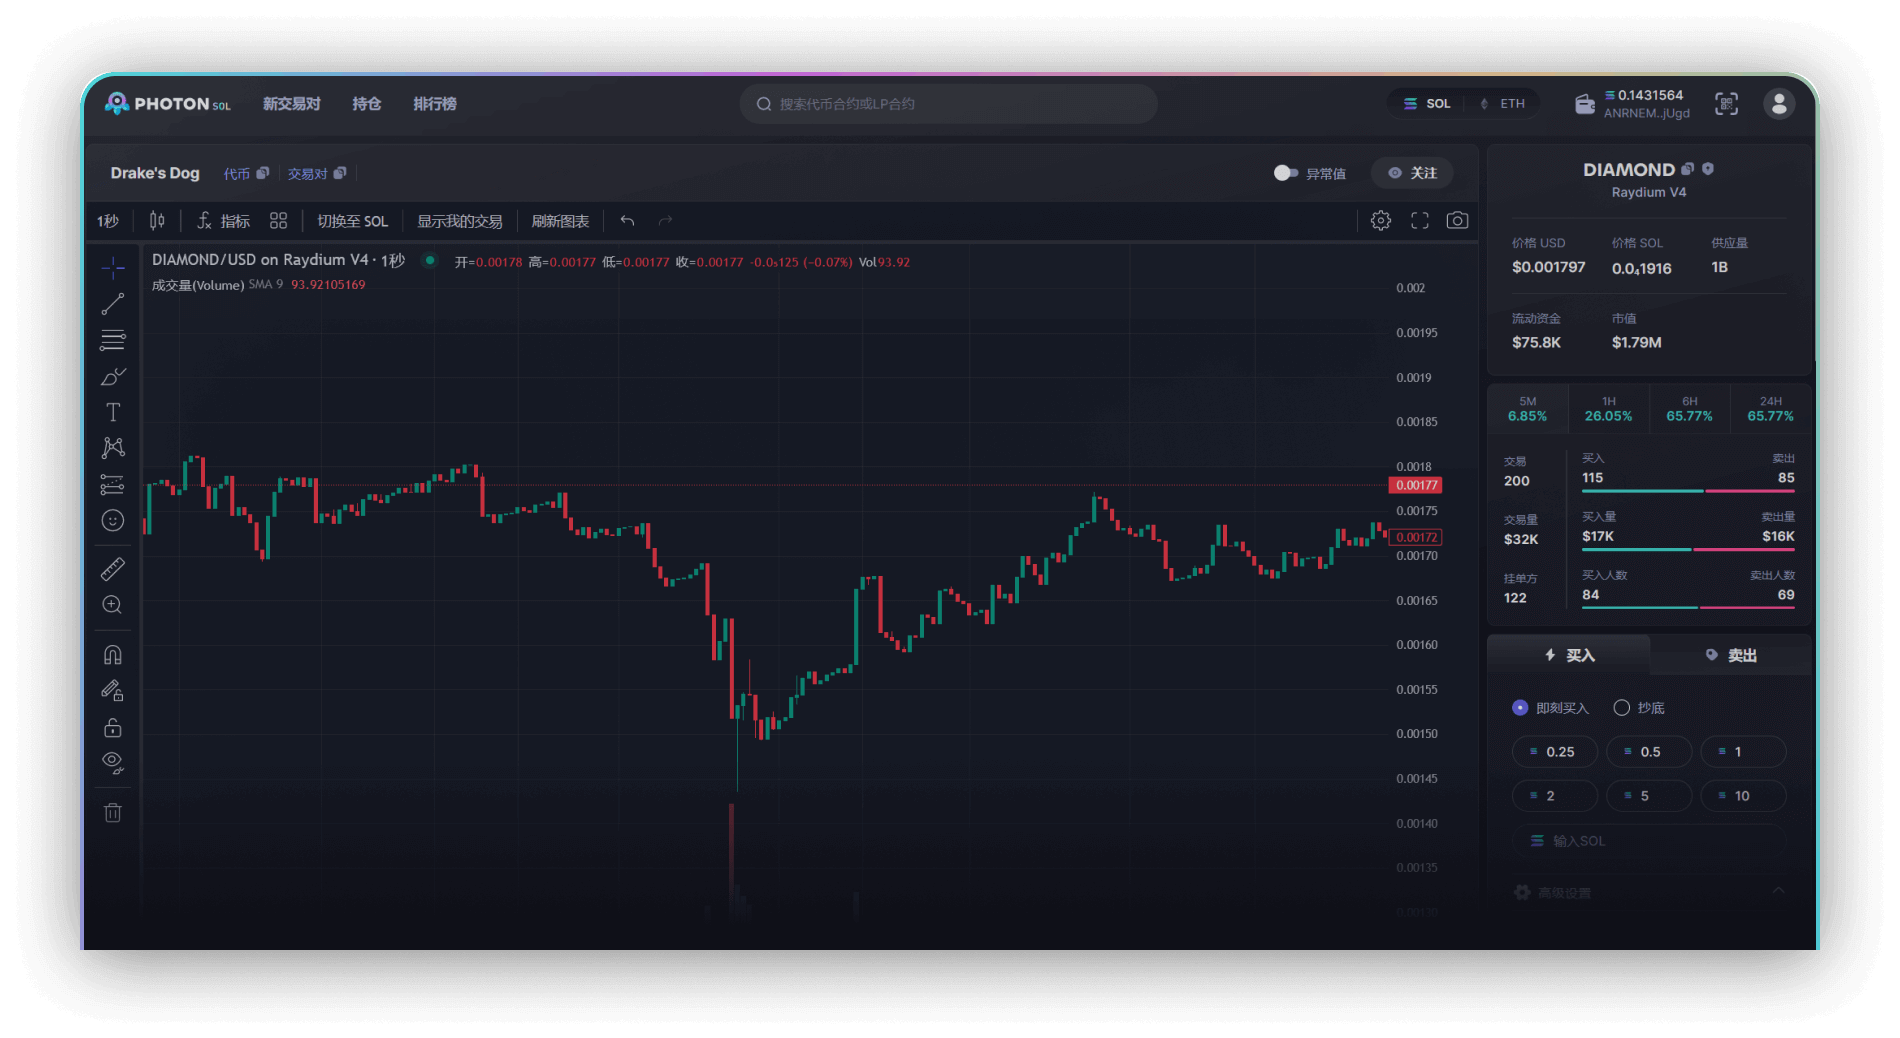
Task: Pick the ruler measure tool
Action: [113, 569]
